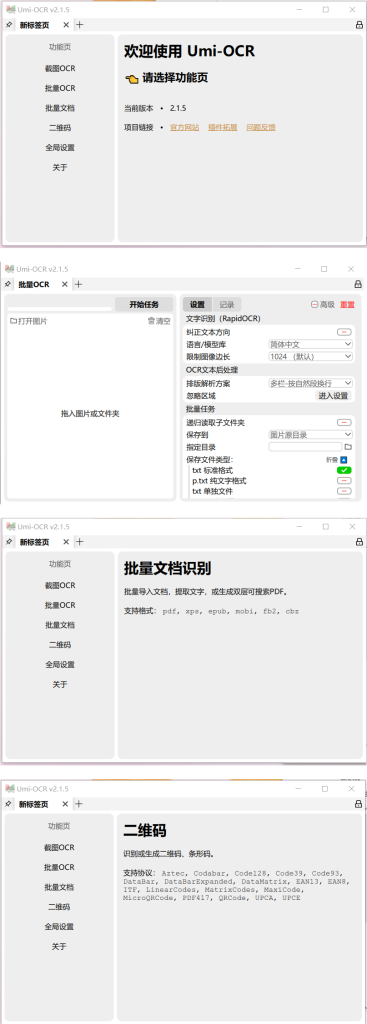367x1024 pixels.
Task: Click lock icon in the 批量OCR window
Action: point(358,285)
